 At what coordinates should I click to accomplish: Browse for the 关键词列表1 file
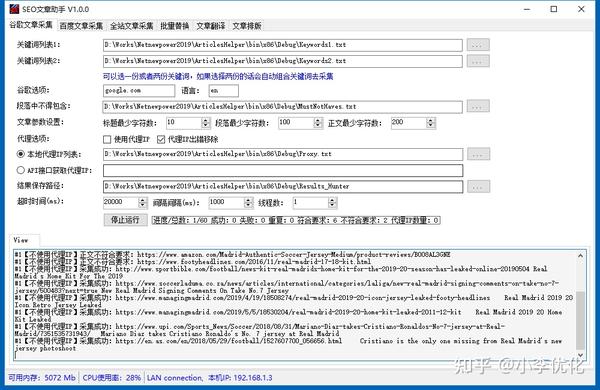[478, 45]
